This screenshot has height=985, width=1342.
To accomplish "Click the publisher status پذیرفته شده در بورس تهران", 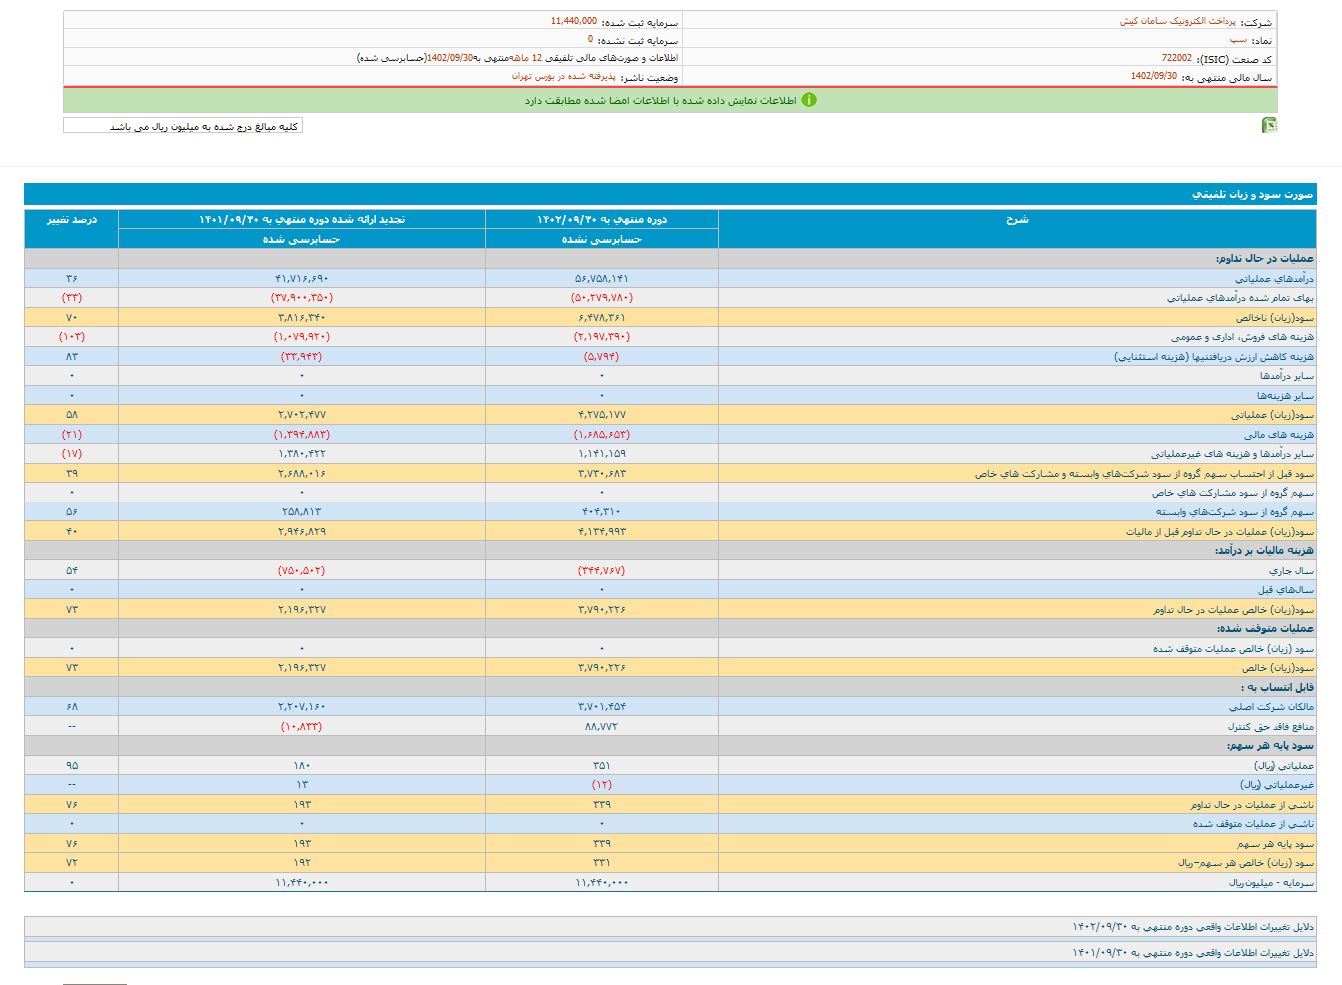I will tap(564, 77).
